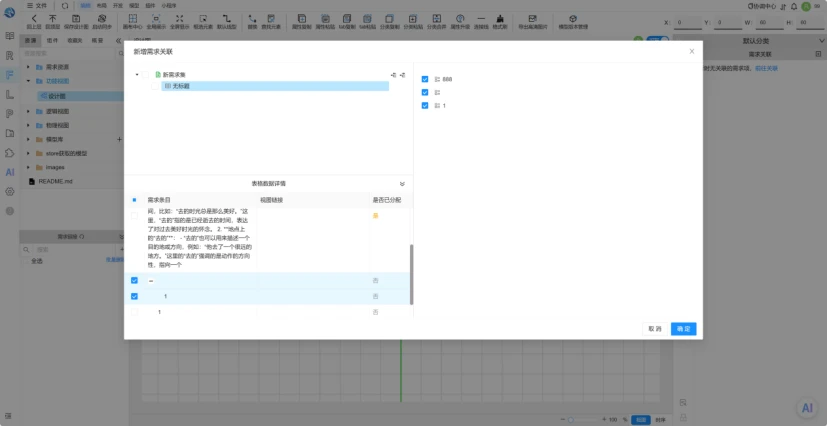Tick the 新需求集 tree checkbox
827x426 pixels.
pyautogui.click(x=146, y=75)
